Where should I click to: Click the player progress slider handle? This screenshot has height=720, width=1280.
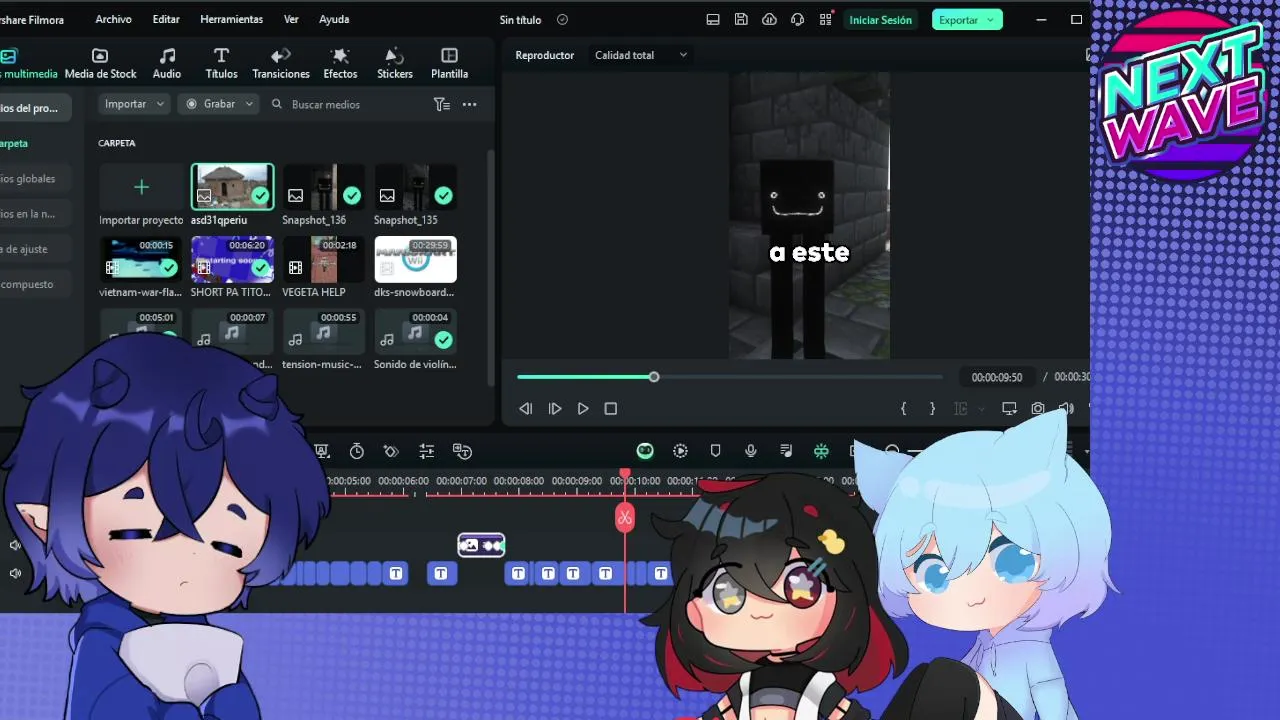pyautogui.click(x=654, y=377)
